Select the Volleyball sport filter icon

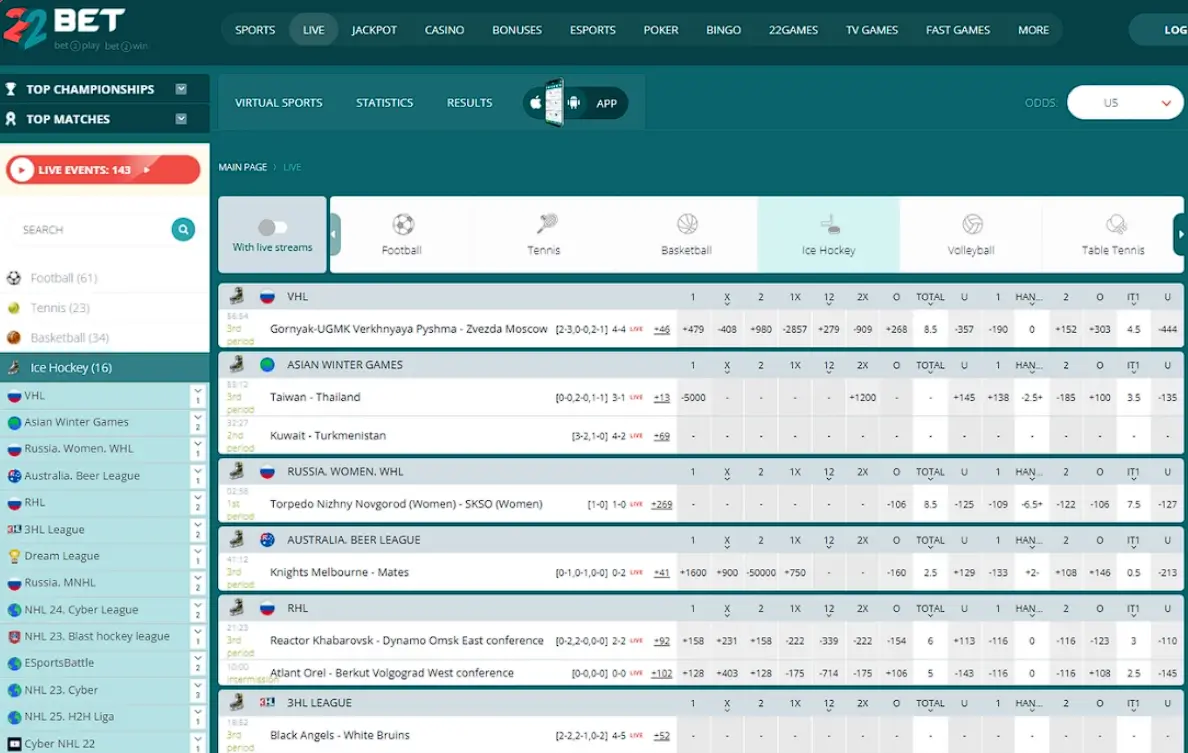coord(970,225)
